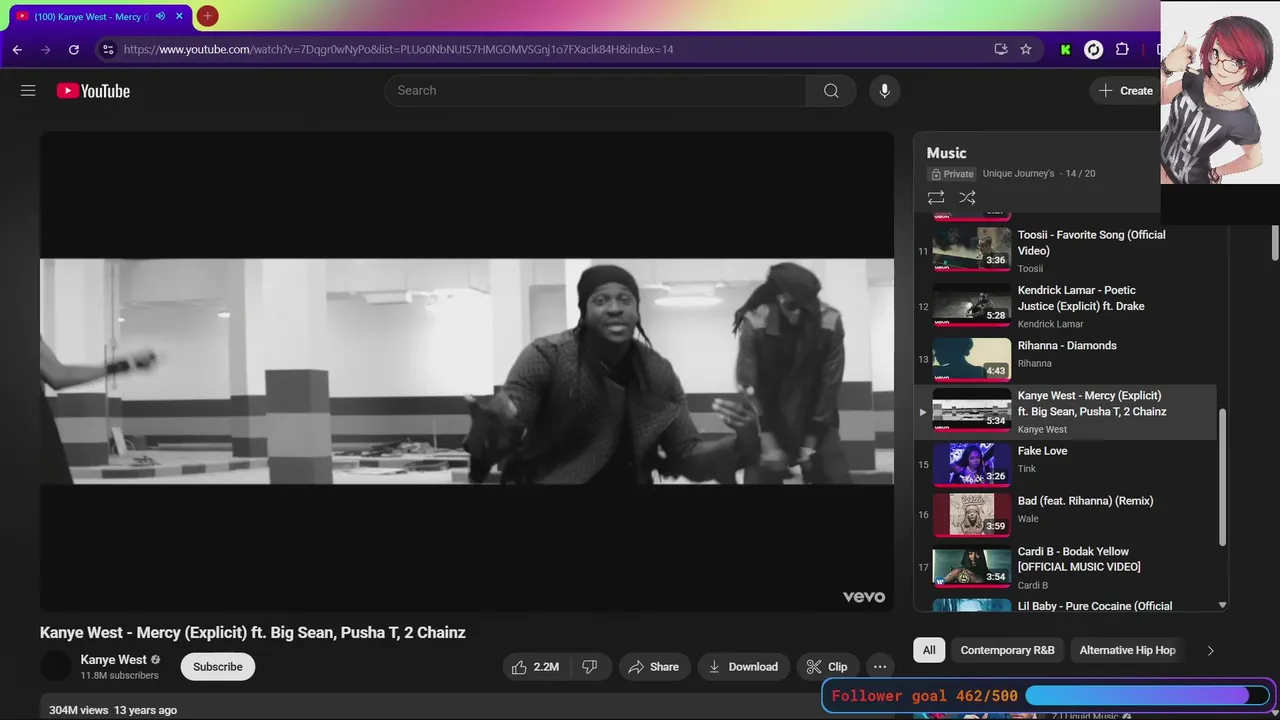View site information icon in address bar
Screen dimensions: 1280x720
[x=108, y=49]
